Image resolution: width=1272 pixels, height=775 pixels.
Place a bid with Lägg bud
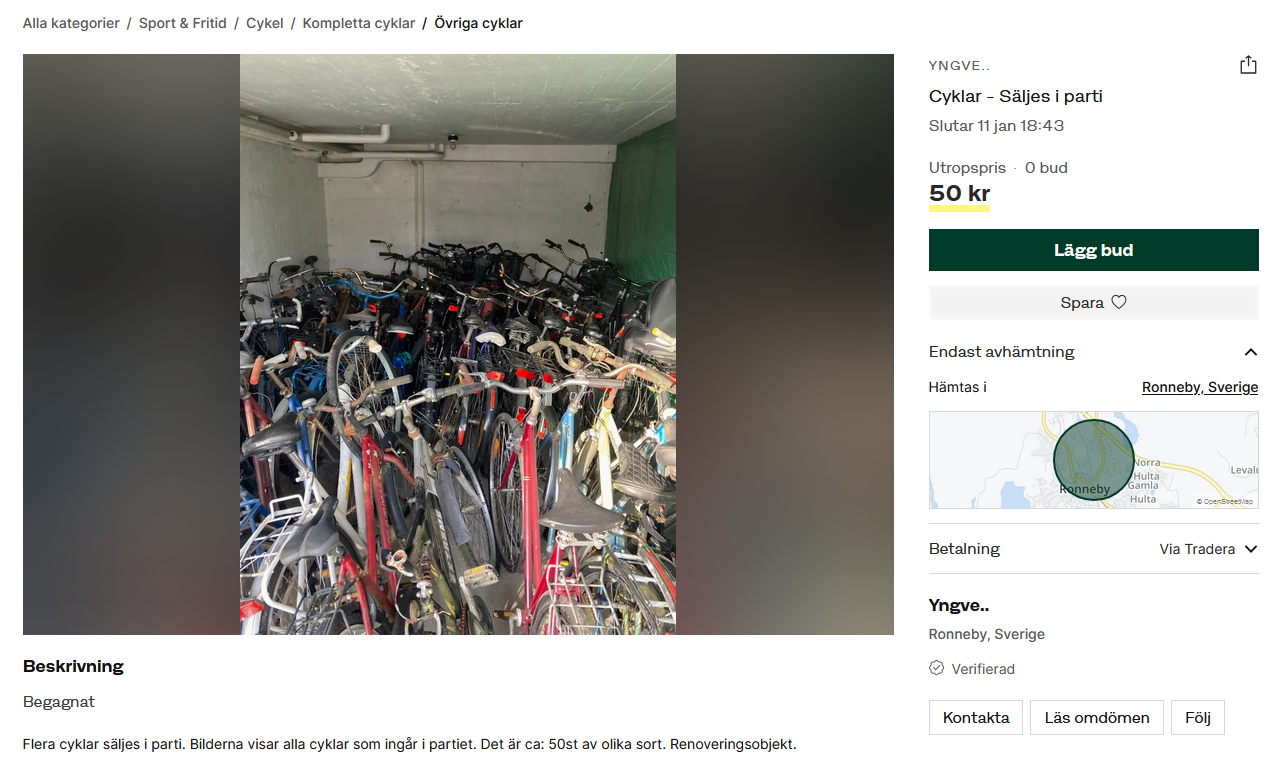[1093, 250]
